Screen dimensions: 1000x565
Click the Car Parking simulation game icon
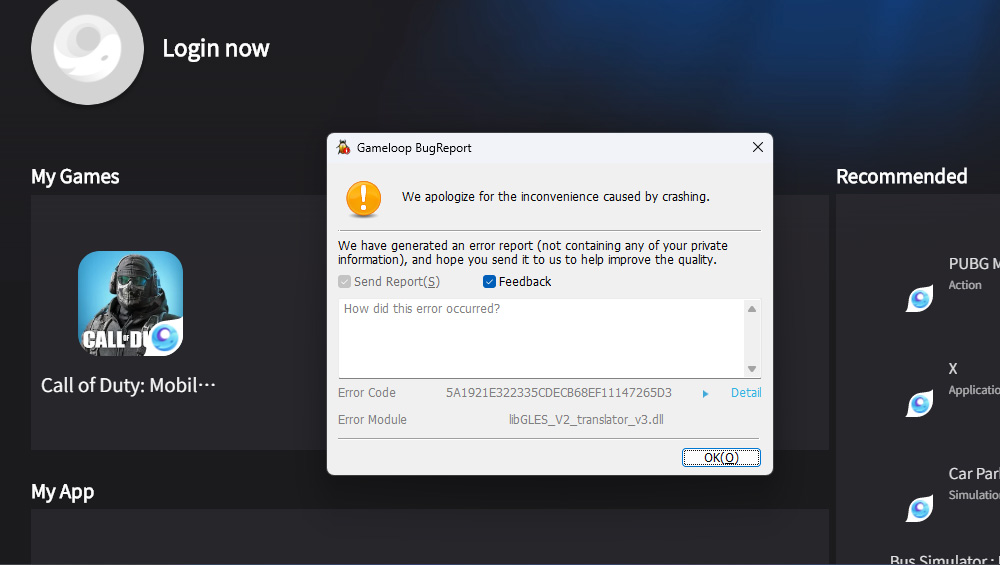[920, 508]
